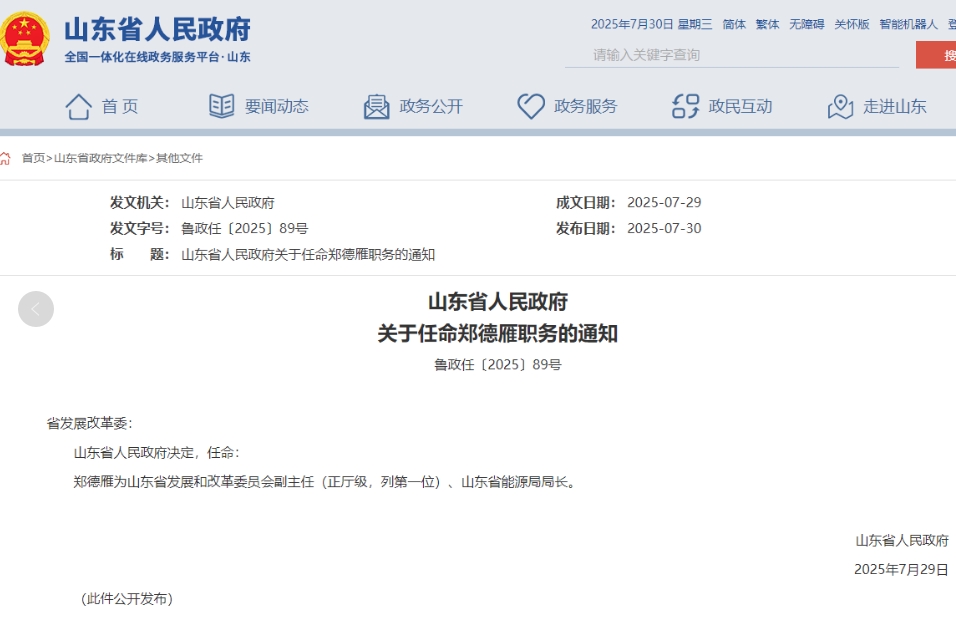The width and height of the screenshot is (956, 636).
Task: Enable 无障碍 accessibility mode
Action: 806,24
